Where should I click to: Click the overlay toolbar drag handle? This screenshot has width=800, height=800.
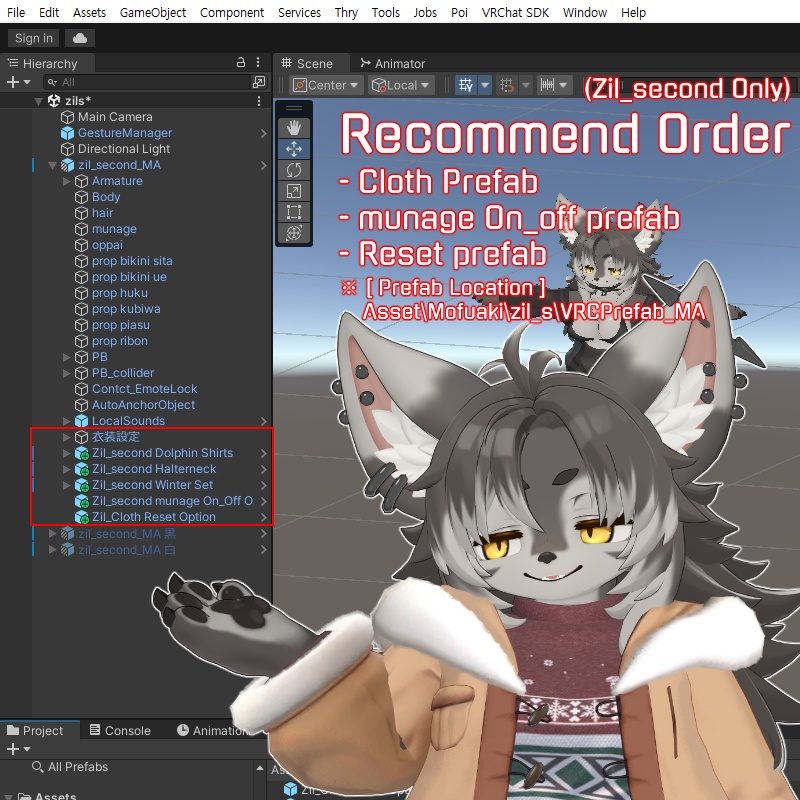294,108
